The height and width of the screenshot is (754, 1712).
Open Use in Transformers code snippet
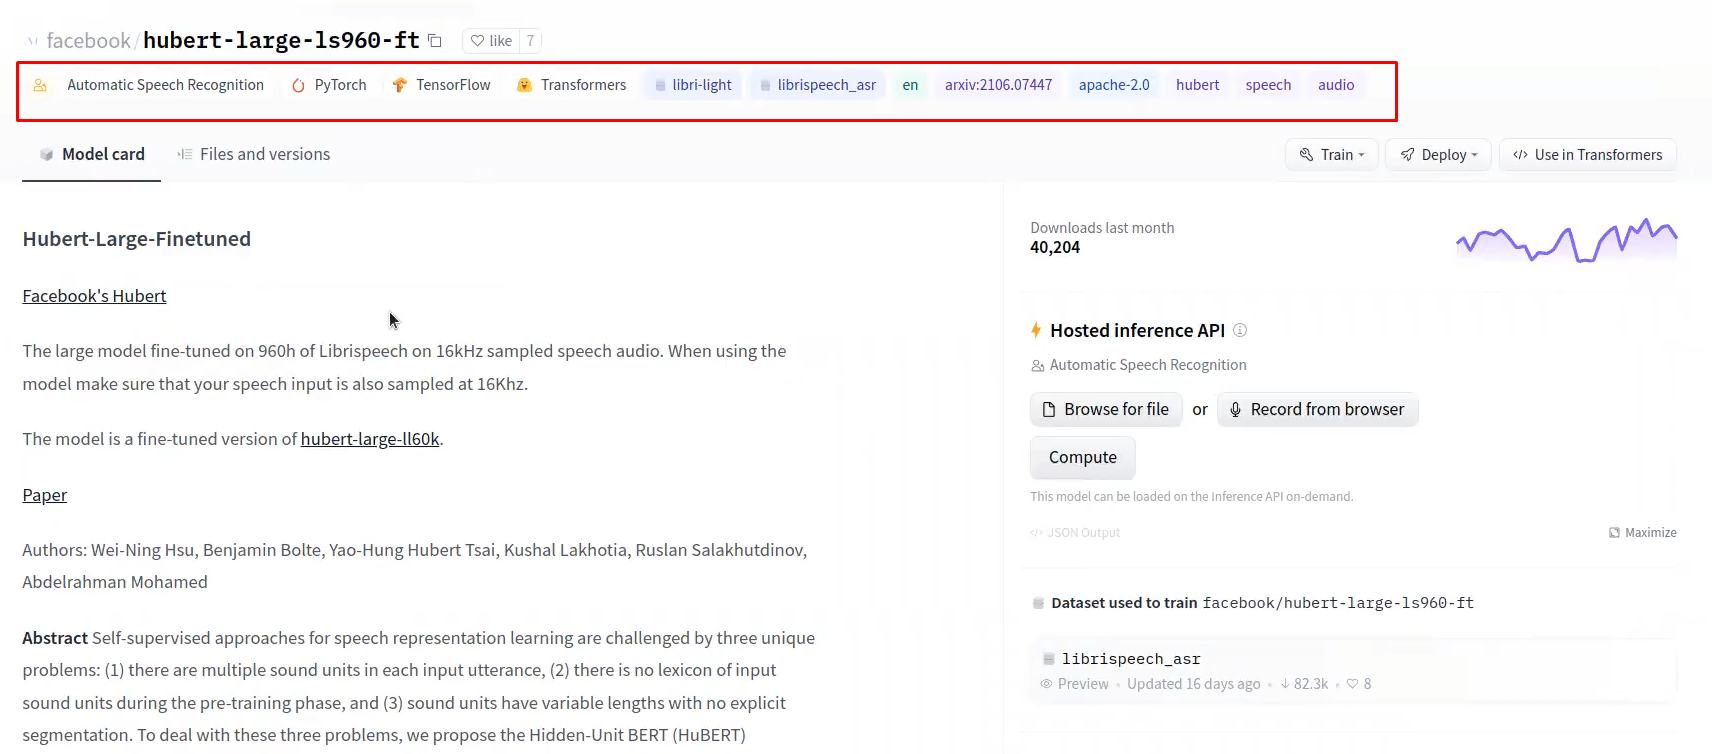[1588, 155]
